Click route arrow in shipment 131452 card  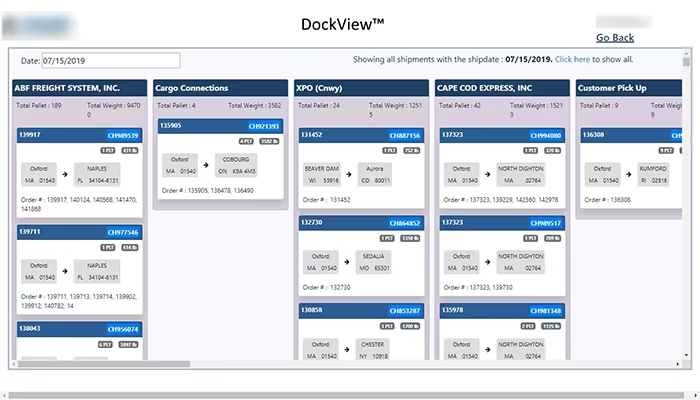[x=349, y=175]
